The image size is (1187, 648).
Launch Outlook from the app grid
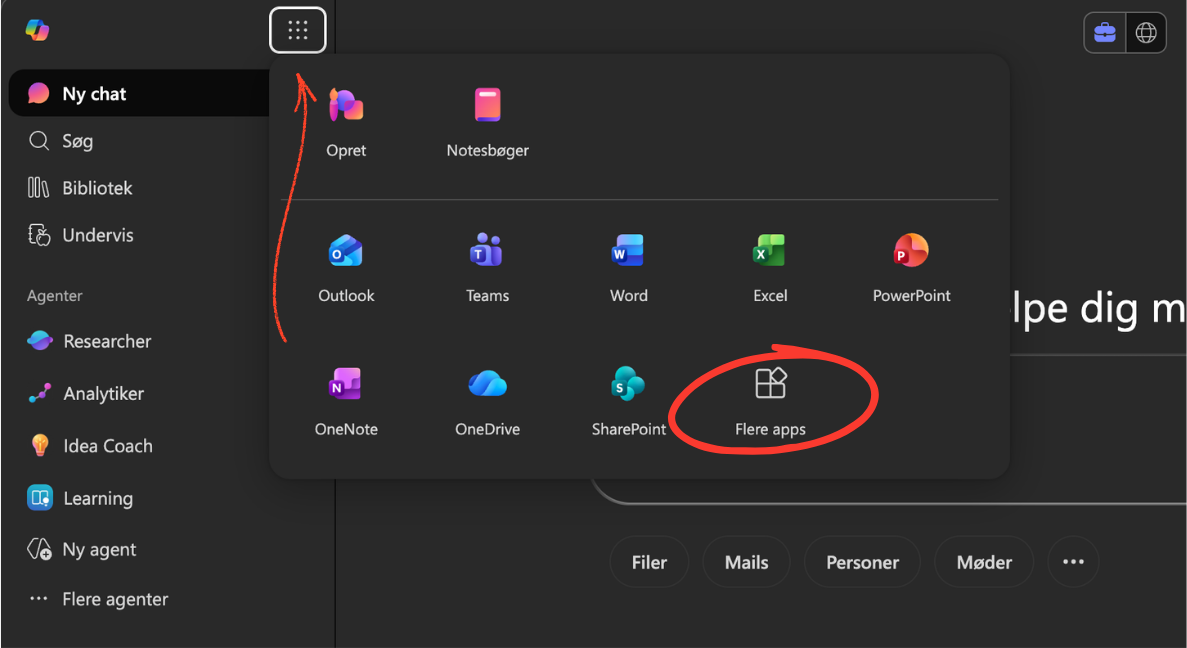coord(346,268)
